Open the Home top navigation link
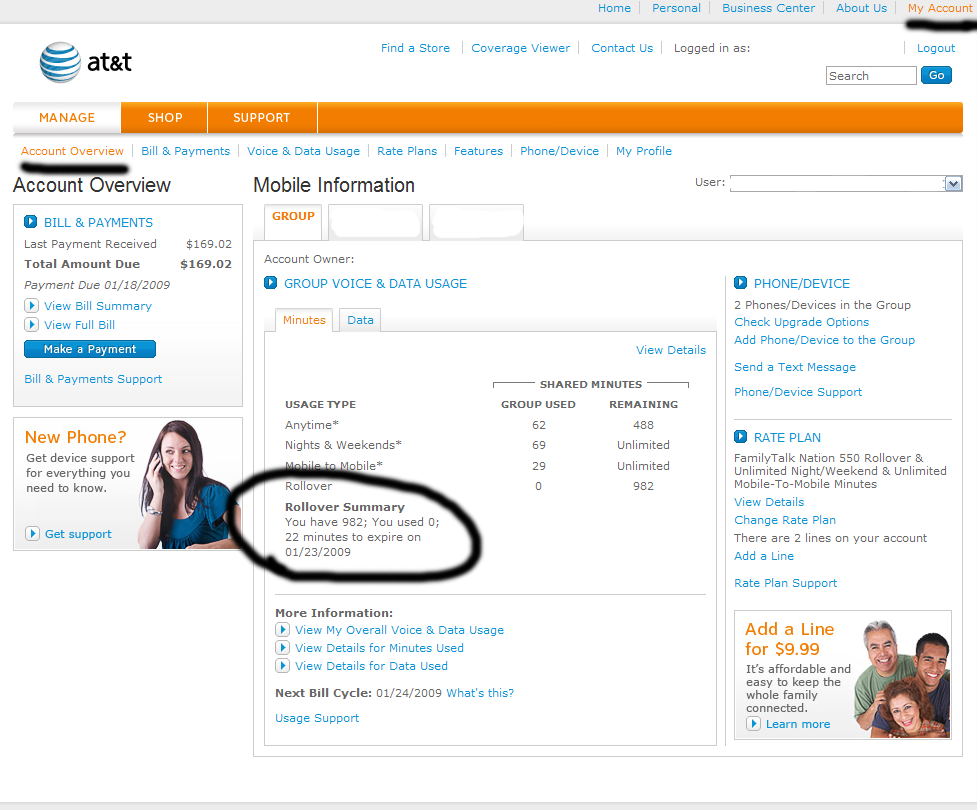The height and width of the screenshot is (810, 977). click(x=614, y=8)
